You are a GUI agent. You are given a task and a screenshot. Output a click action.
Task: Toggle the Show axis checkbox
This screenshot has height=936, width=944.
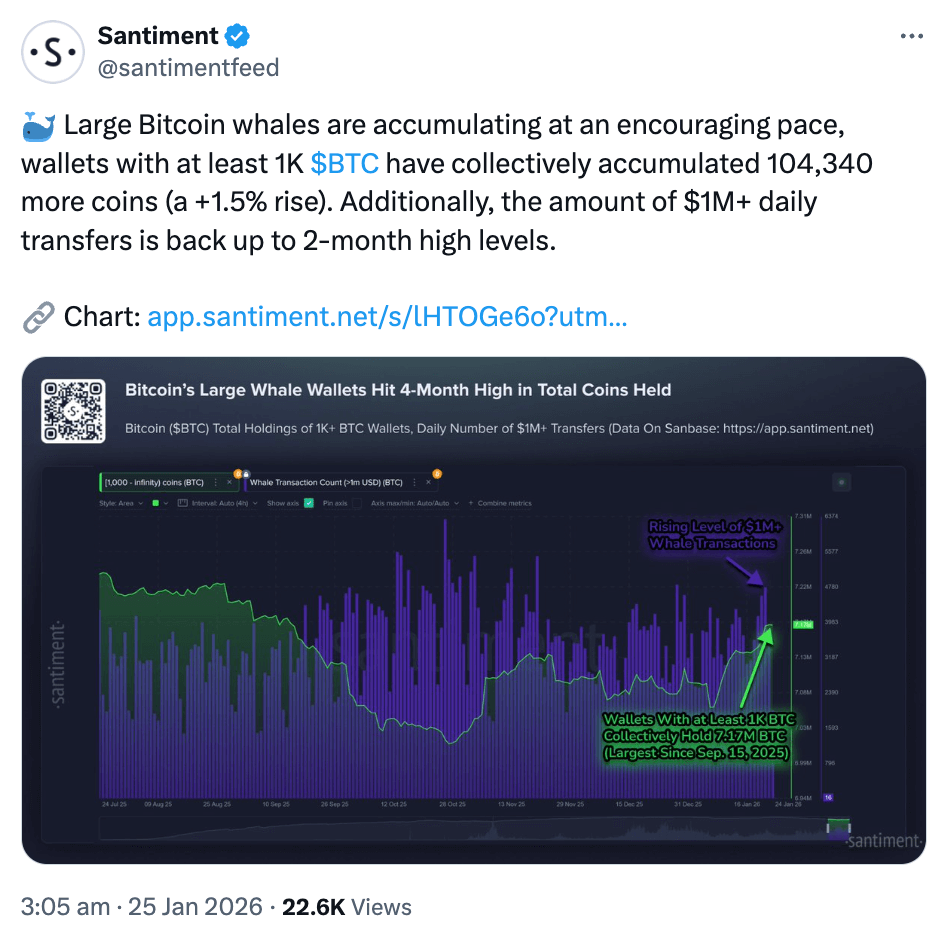[x=309, y=503]
